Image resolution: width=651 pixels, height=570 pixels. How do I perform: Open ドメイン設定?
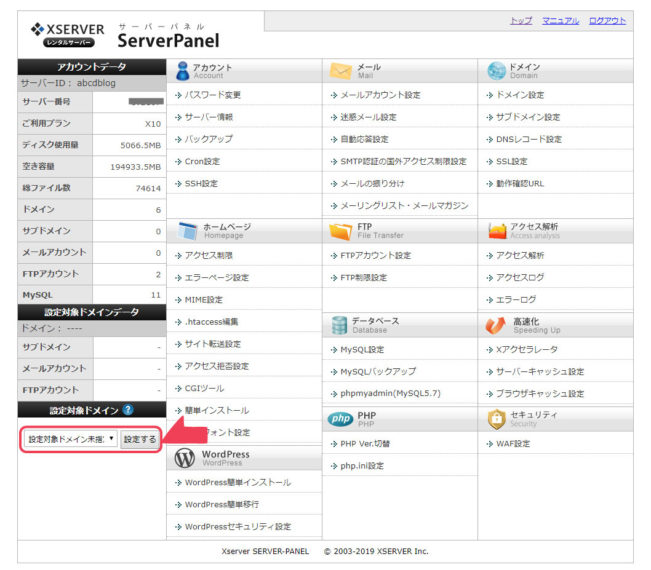click(520, 95)
